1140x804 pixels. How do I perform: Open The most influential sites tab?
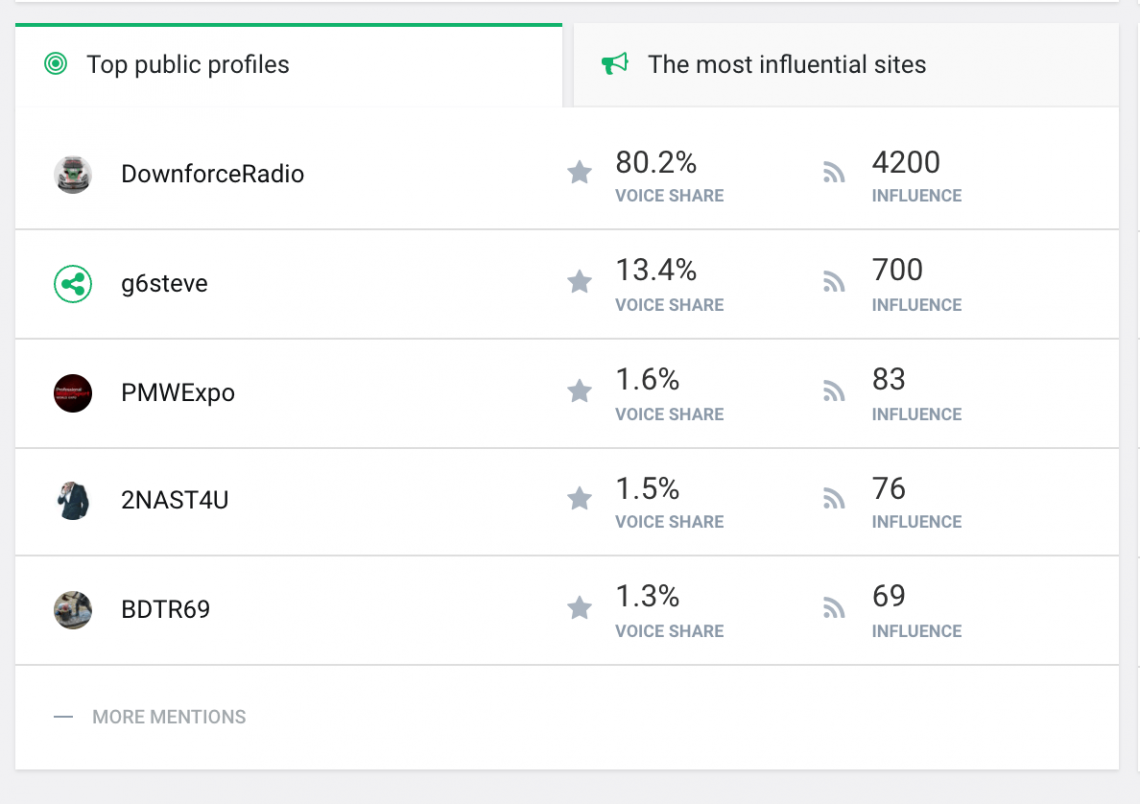point(787,65)
